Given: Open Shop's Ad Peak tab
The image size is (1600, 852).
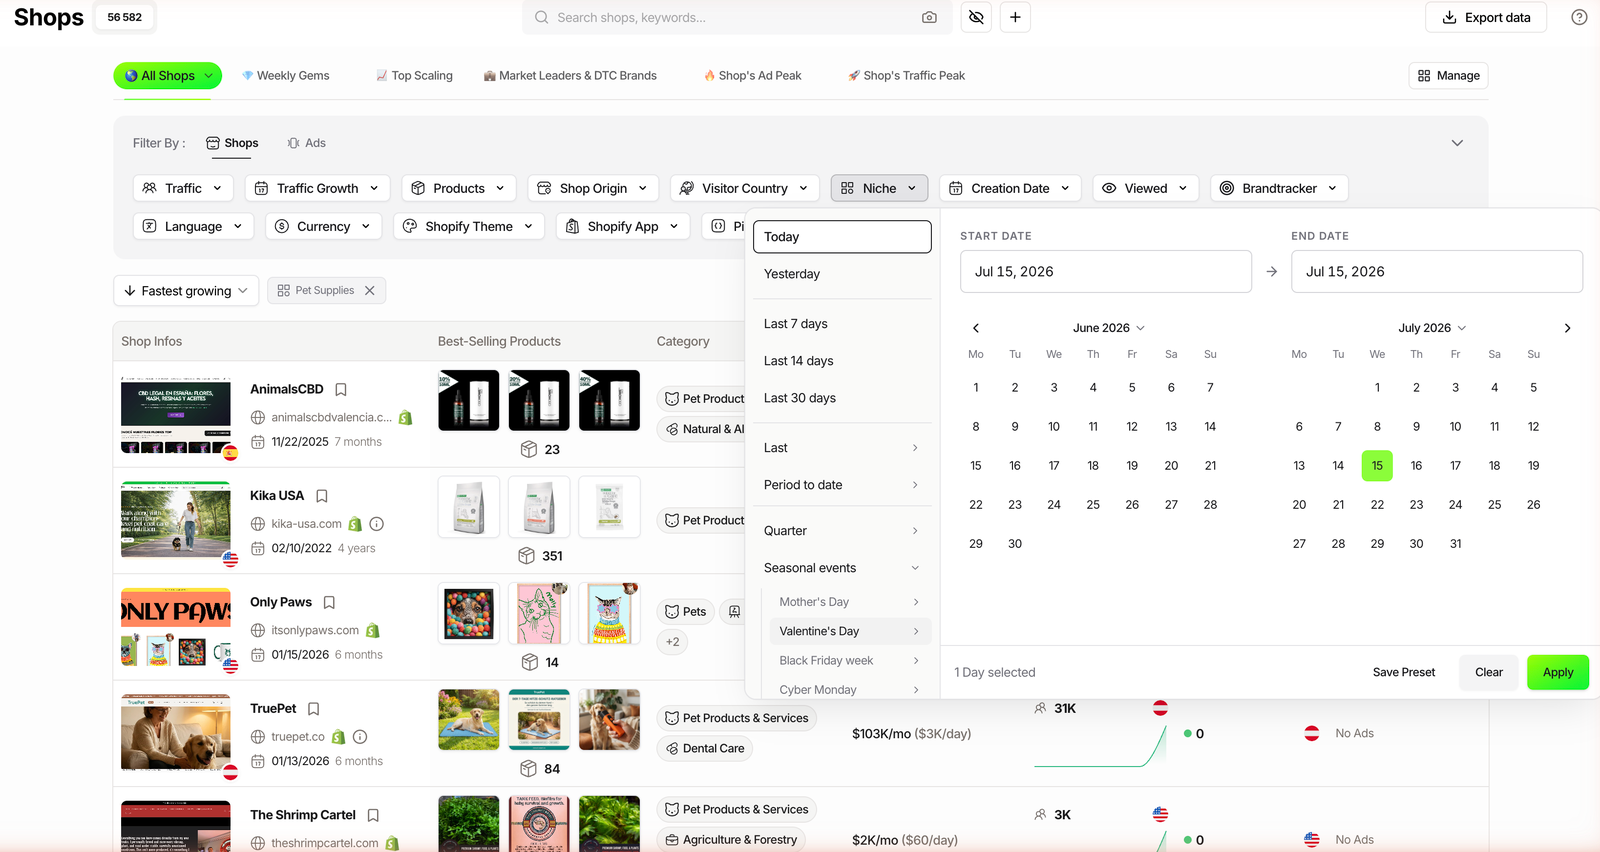Looking at the screenshot, I should [x=752, y=76].
